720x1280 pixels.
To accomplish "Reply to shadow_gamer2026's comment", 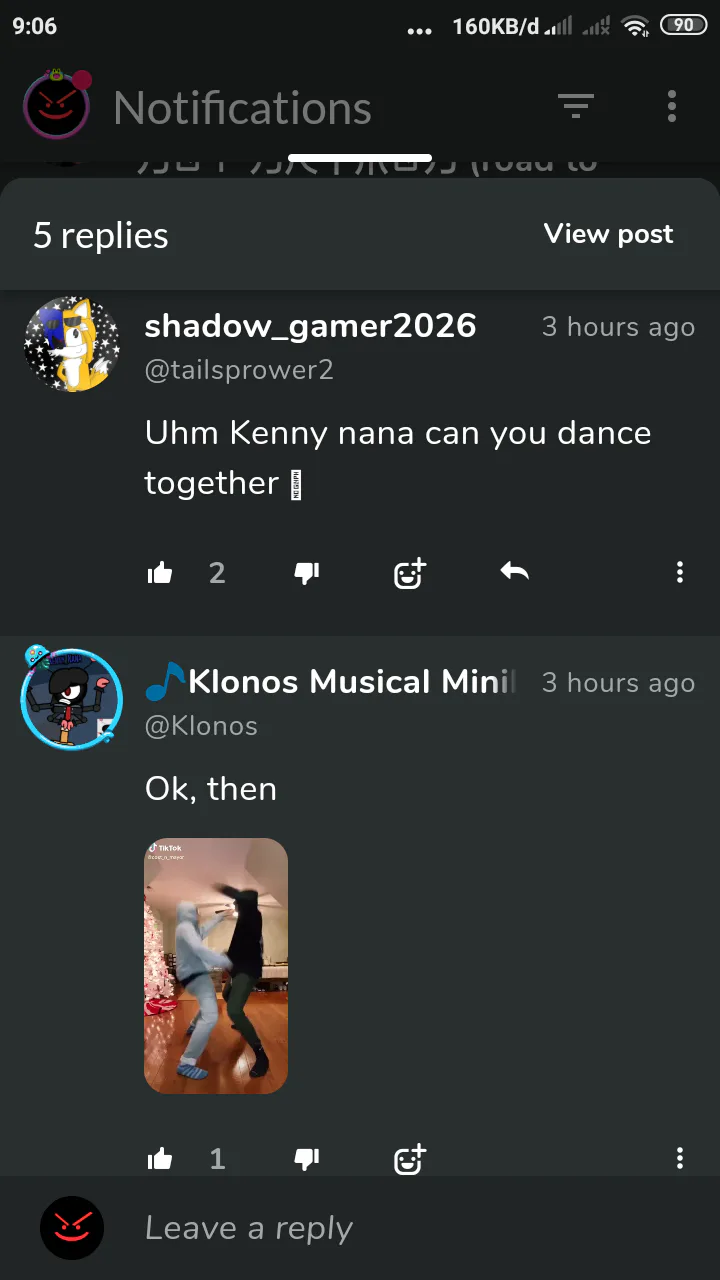I will pyautogui.click(x=514, y=573).
